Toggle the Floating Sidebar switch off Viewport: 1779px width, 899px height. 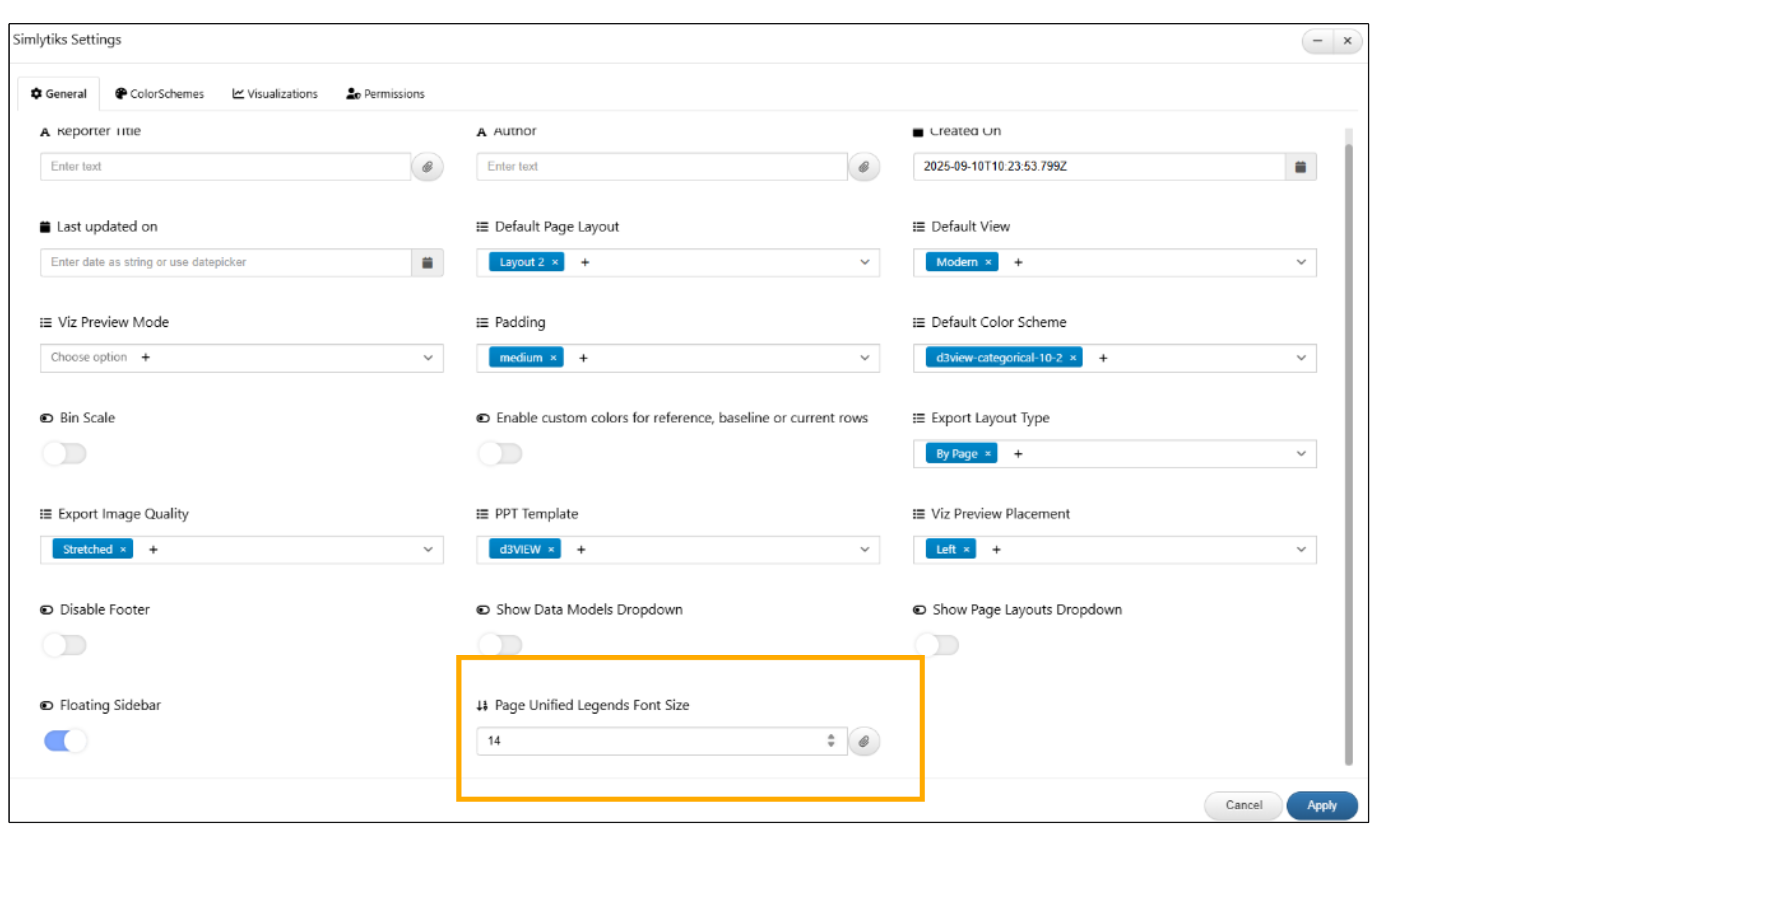point(65,741)
